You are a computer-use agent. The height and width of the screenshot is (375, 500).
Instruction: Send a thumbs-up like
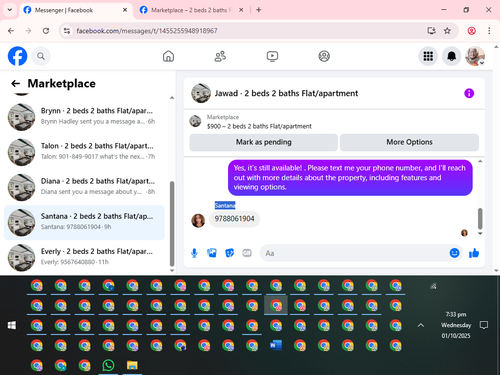(474, 253)
